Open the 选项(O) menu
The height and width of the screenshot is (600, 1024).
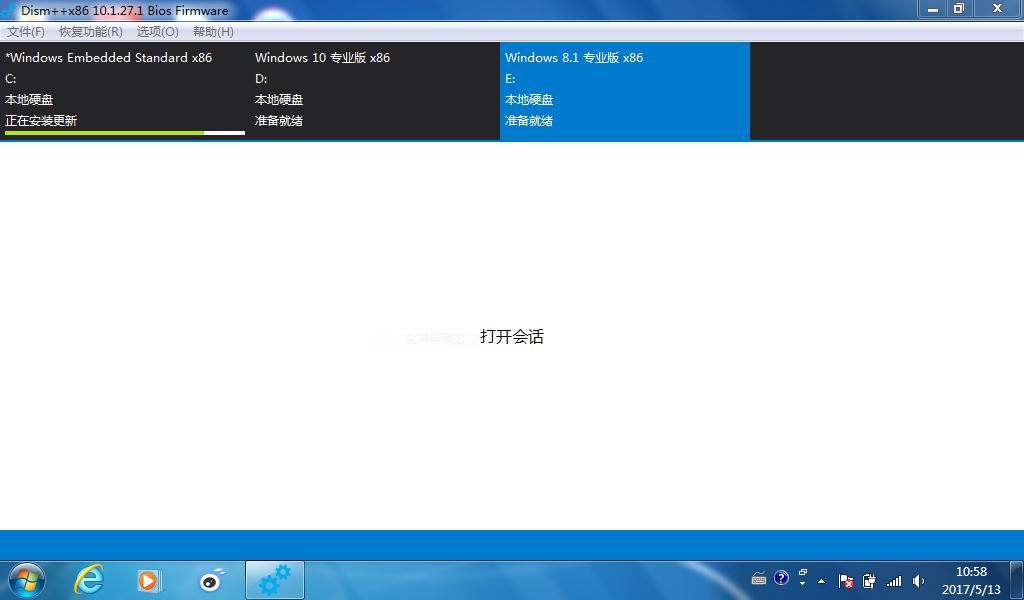[x=157, y=31]
